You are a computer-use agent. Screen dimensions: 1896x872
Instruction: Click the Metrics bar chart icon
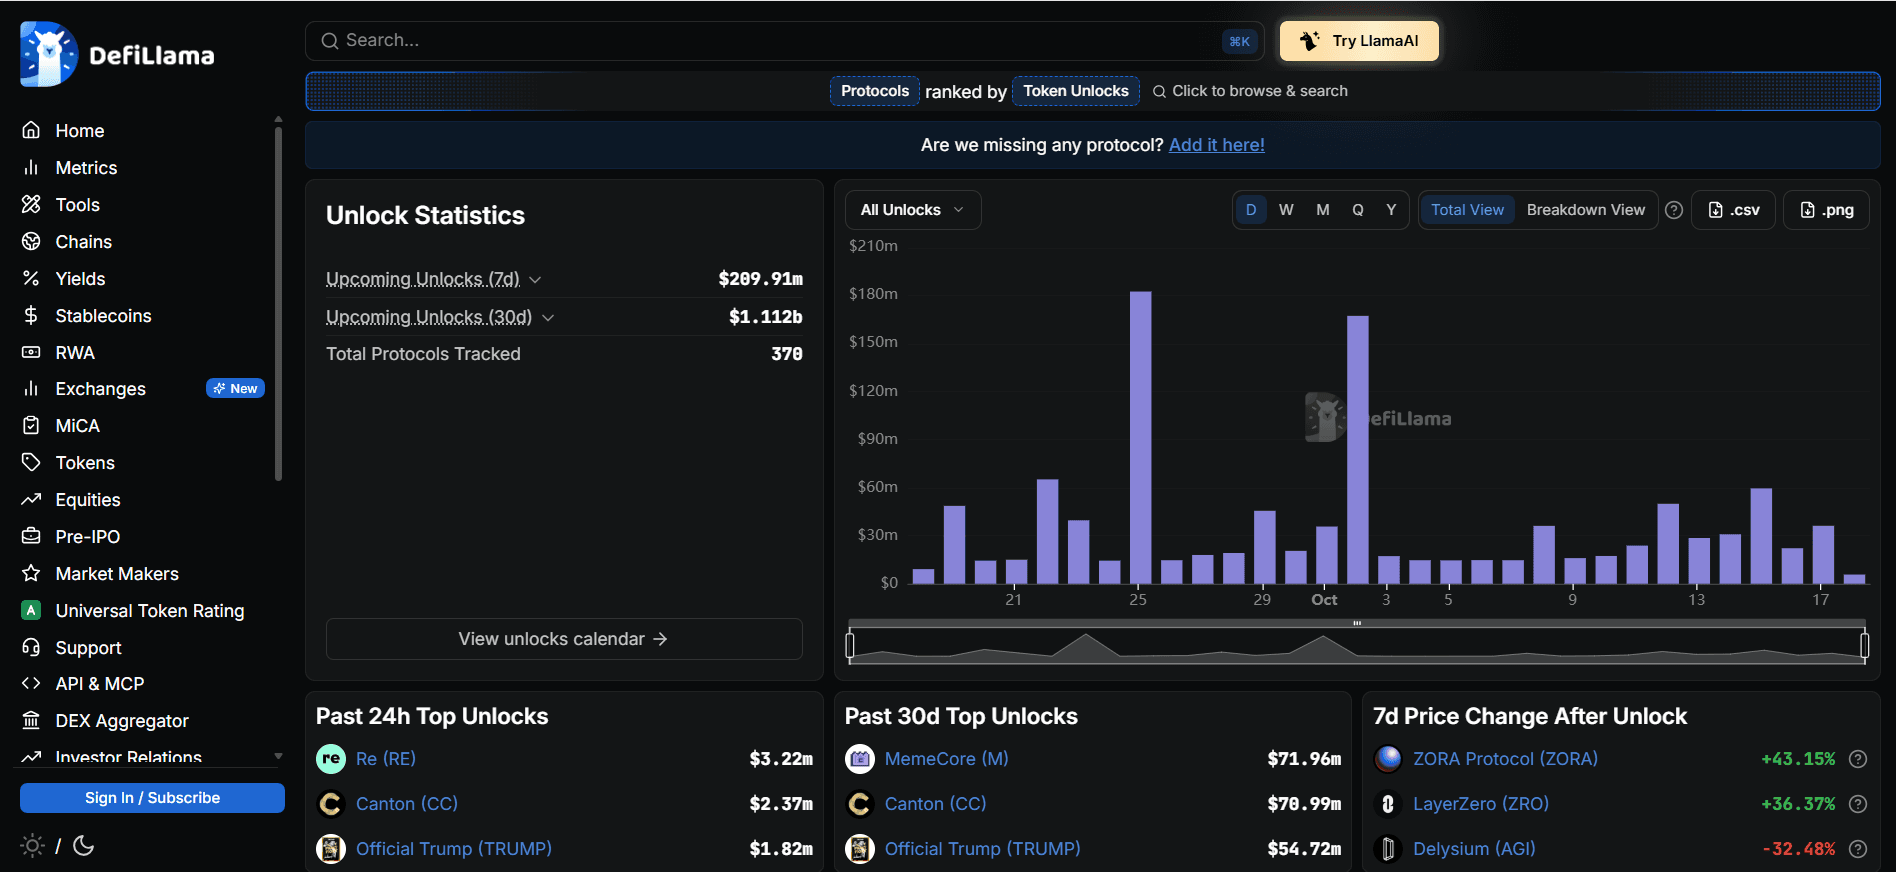click(31, 167)
